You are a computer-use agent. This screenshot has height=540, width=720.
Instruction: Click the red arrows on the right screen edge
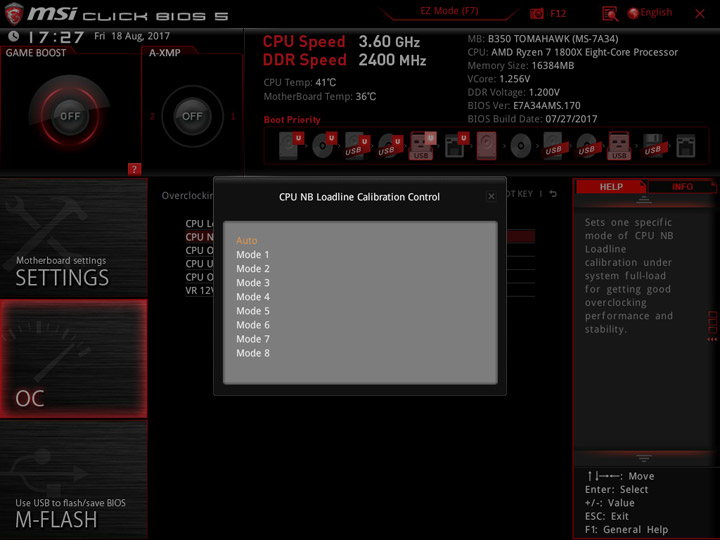(x=712, y=339)
